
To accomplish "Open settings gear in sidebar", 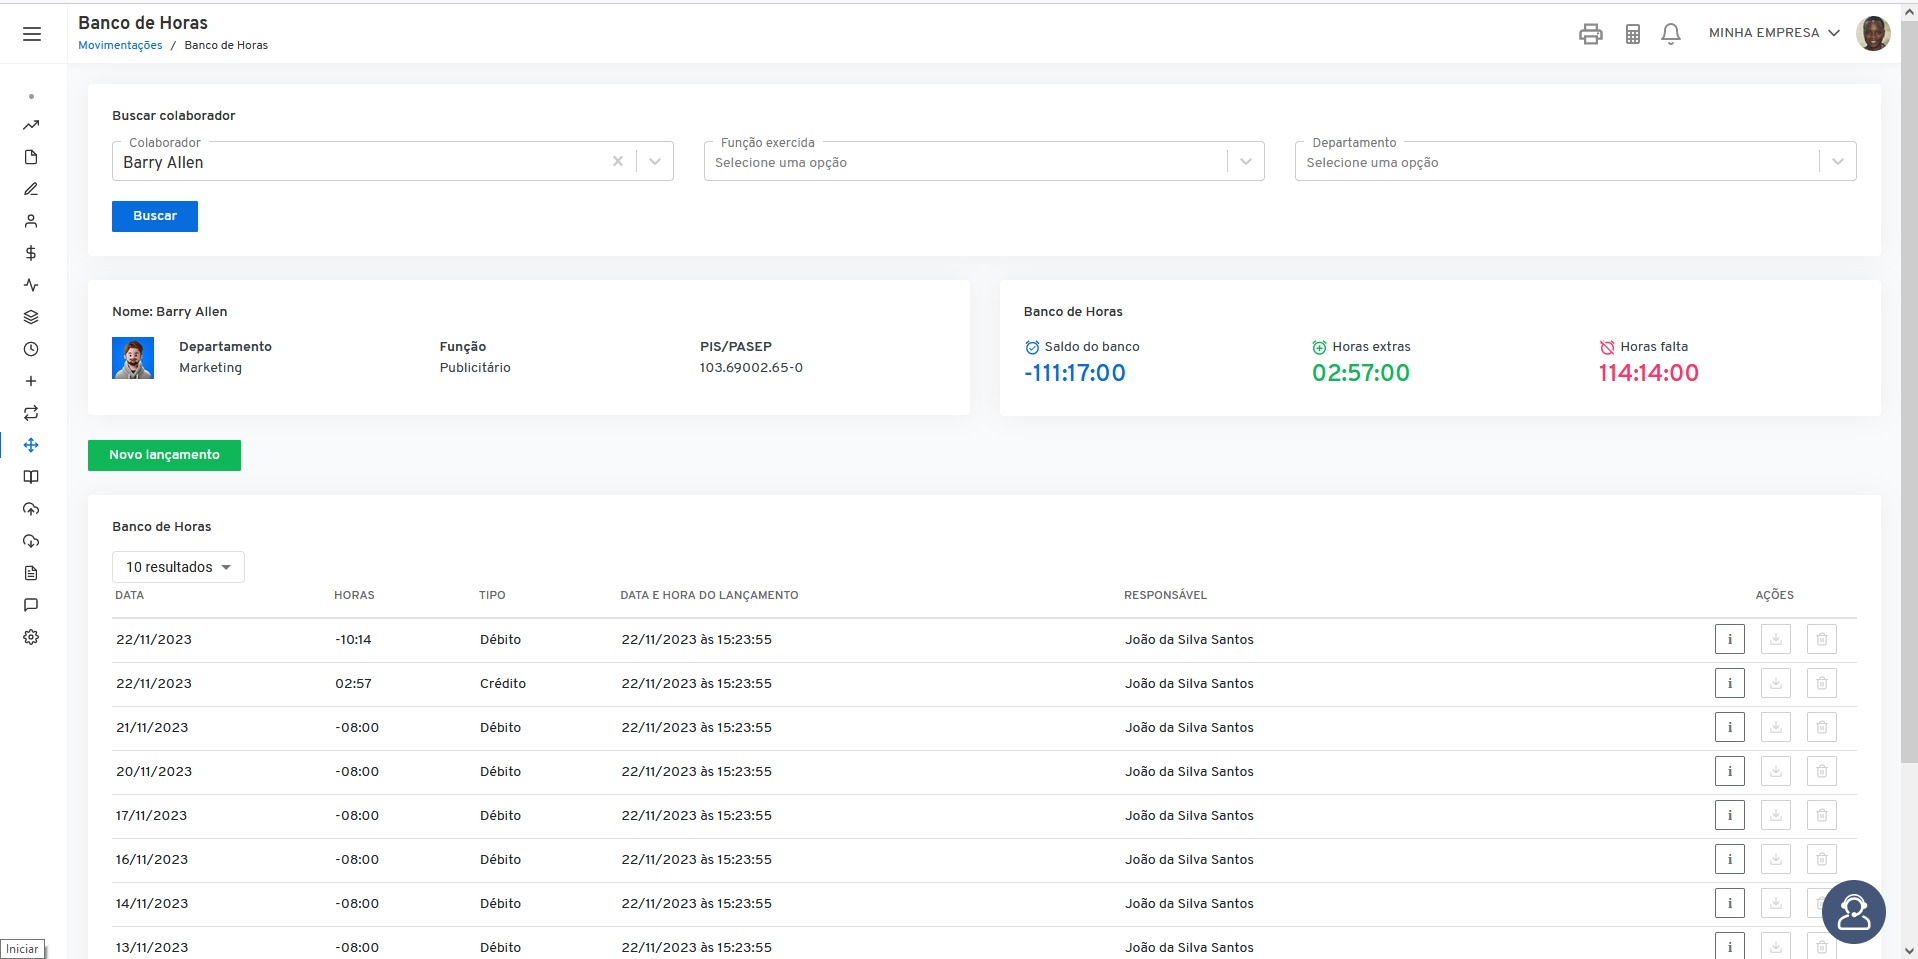I will point(31,637).
